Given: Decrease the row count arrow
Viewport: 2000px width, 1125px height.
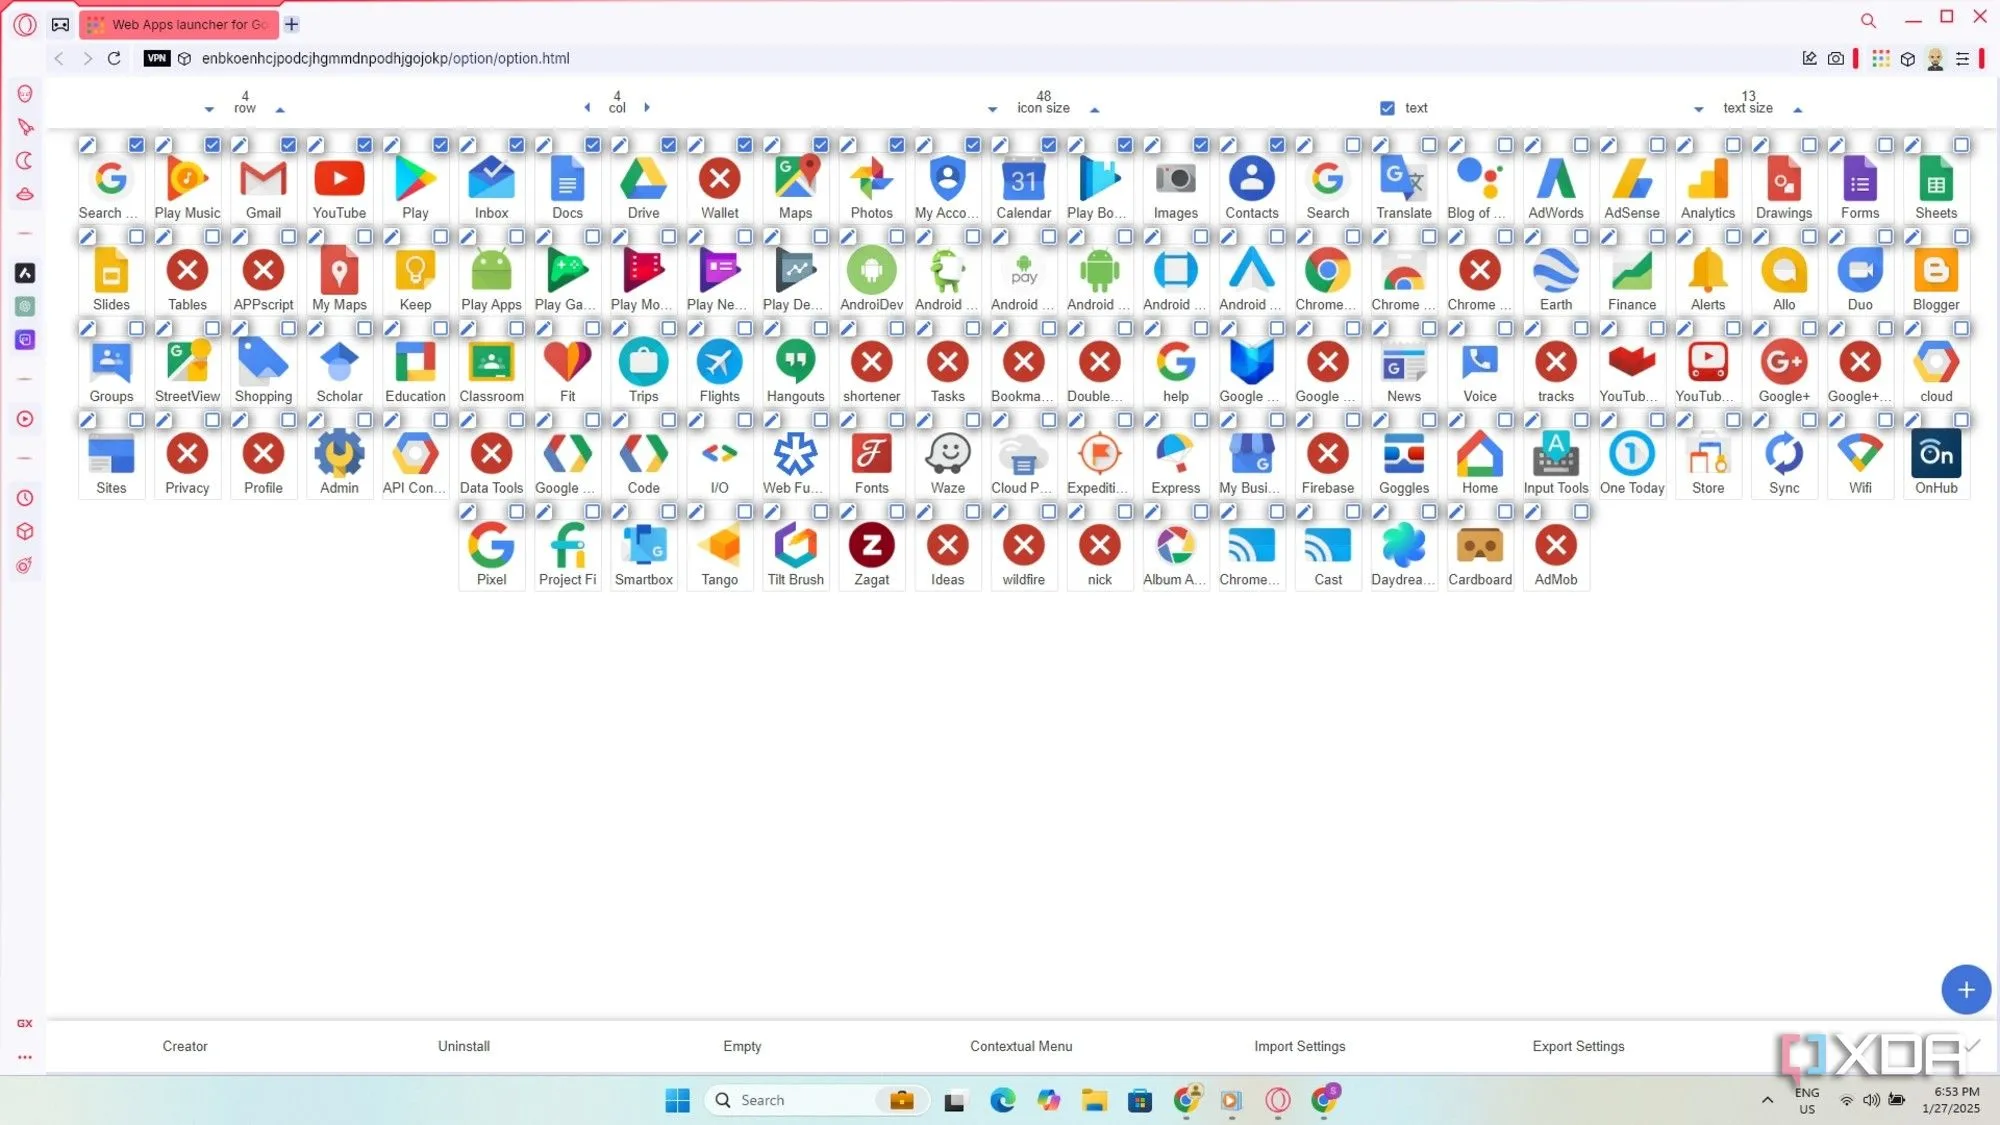Looking at the screenshot, I should click(x=209, y=110).
